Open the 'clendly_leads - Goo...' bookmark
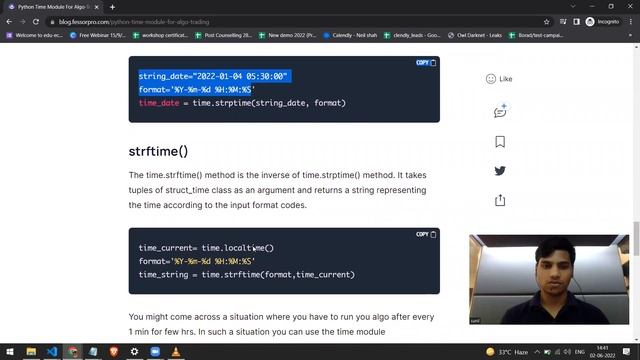The image size is (640, 360). coord(412,36)
